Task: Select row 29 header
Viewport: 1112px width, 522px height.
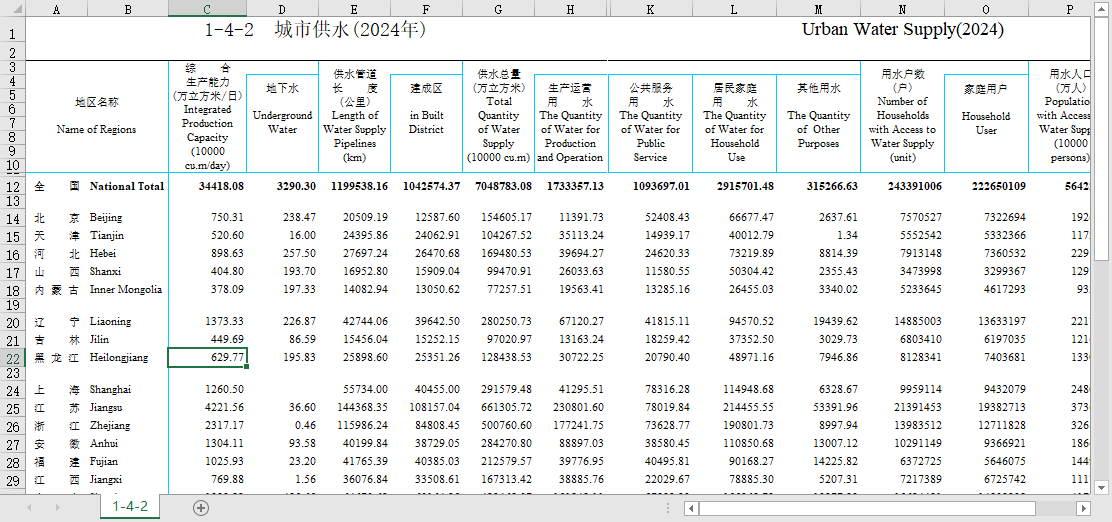Action: tap(12, 480)
